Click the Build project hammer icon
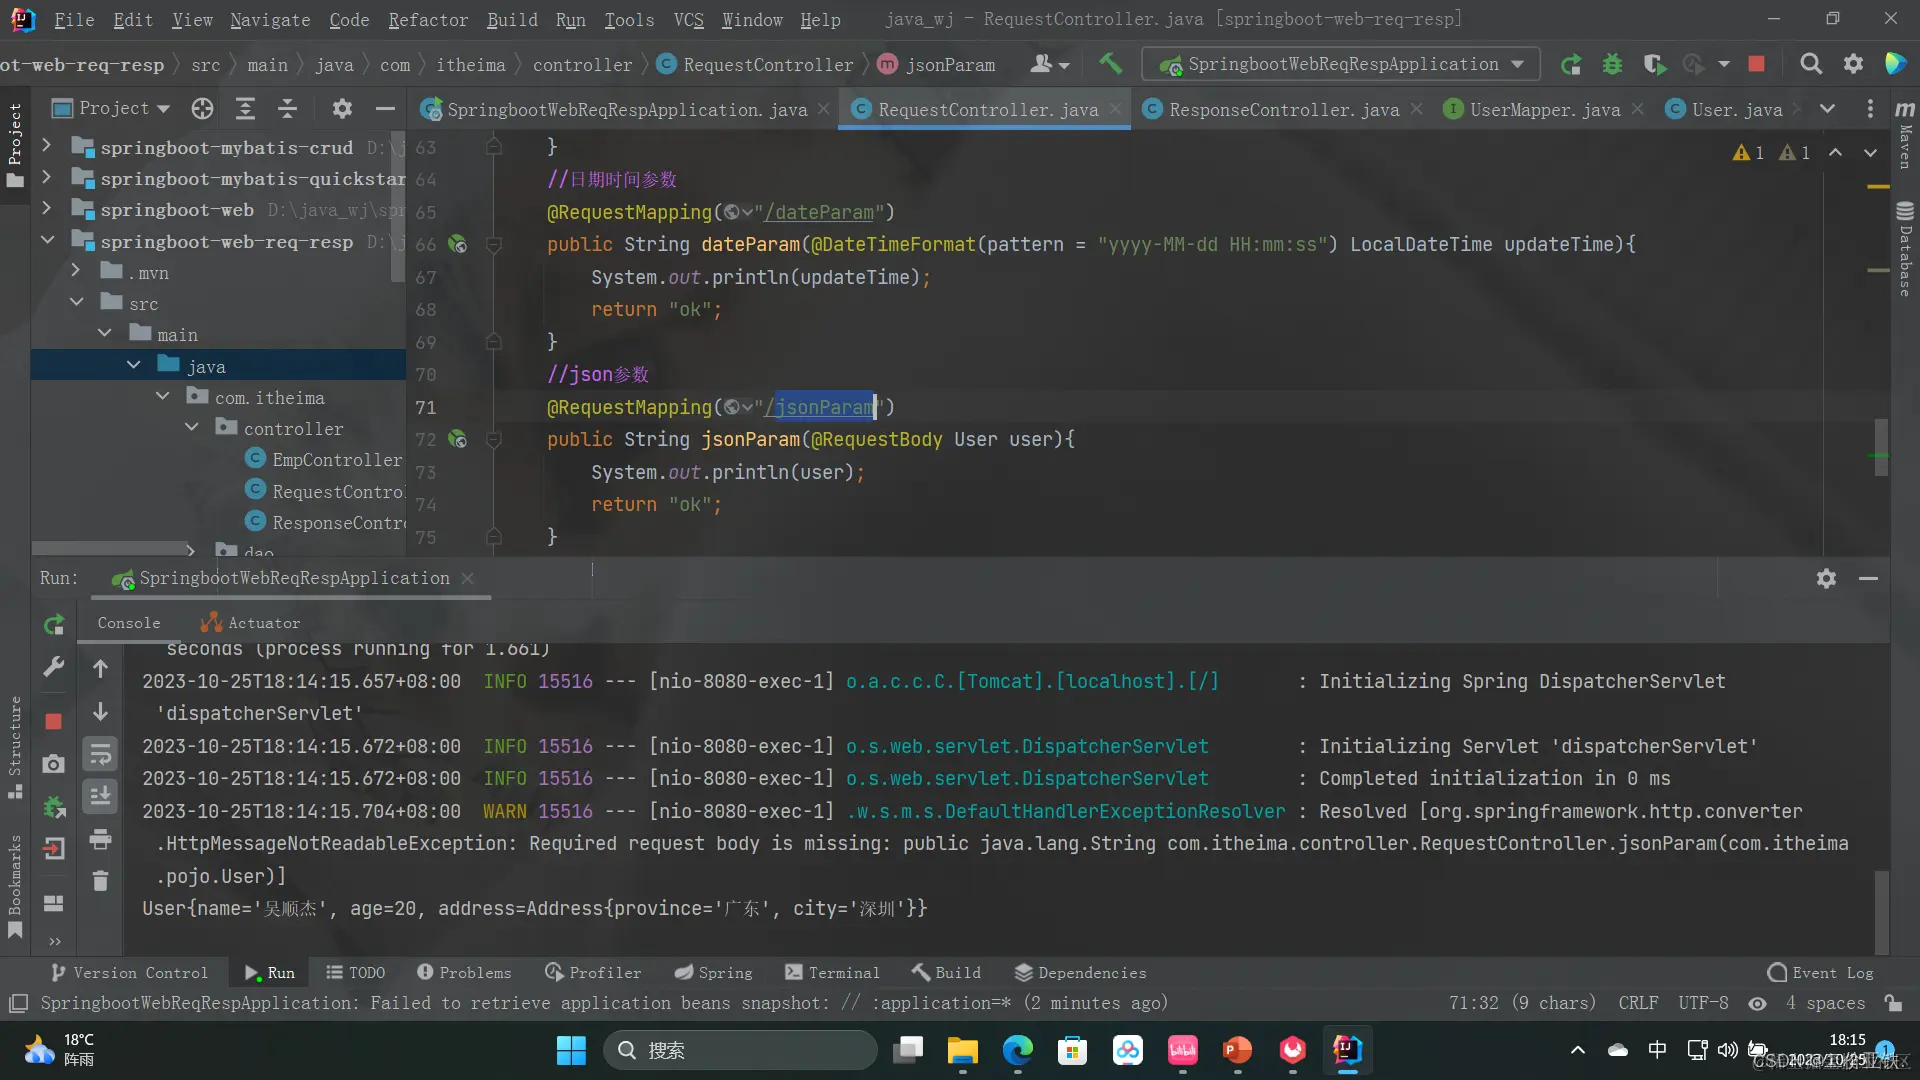 tap(1110, 64)
